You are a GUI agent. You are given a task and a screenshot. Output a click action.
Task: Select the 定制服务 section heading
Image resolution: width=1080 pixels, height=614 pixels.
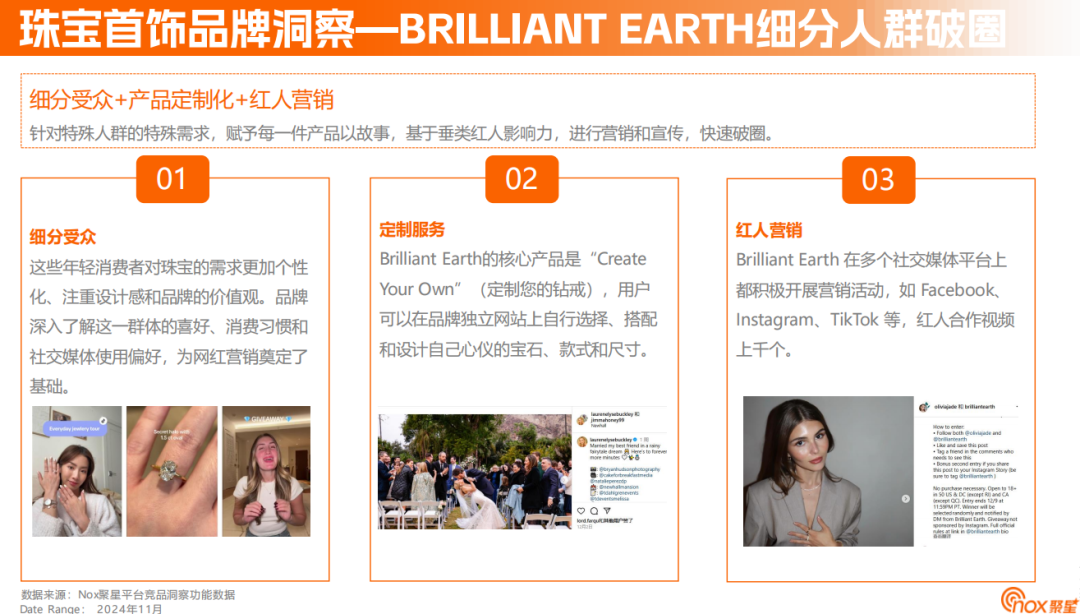412,230
